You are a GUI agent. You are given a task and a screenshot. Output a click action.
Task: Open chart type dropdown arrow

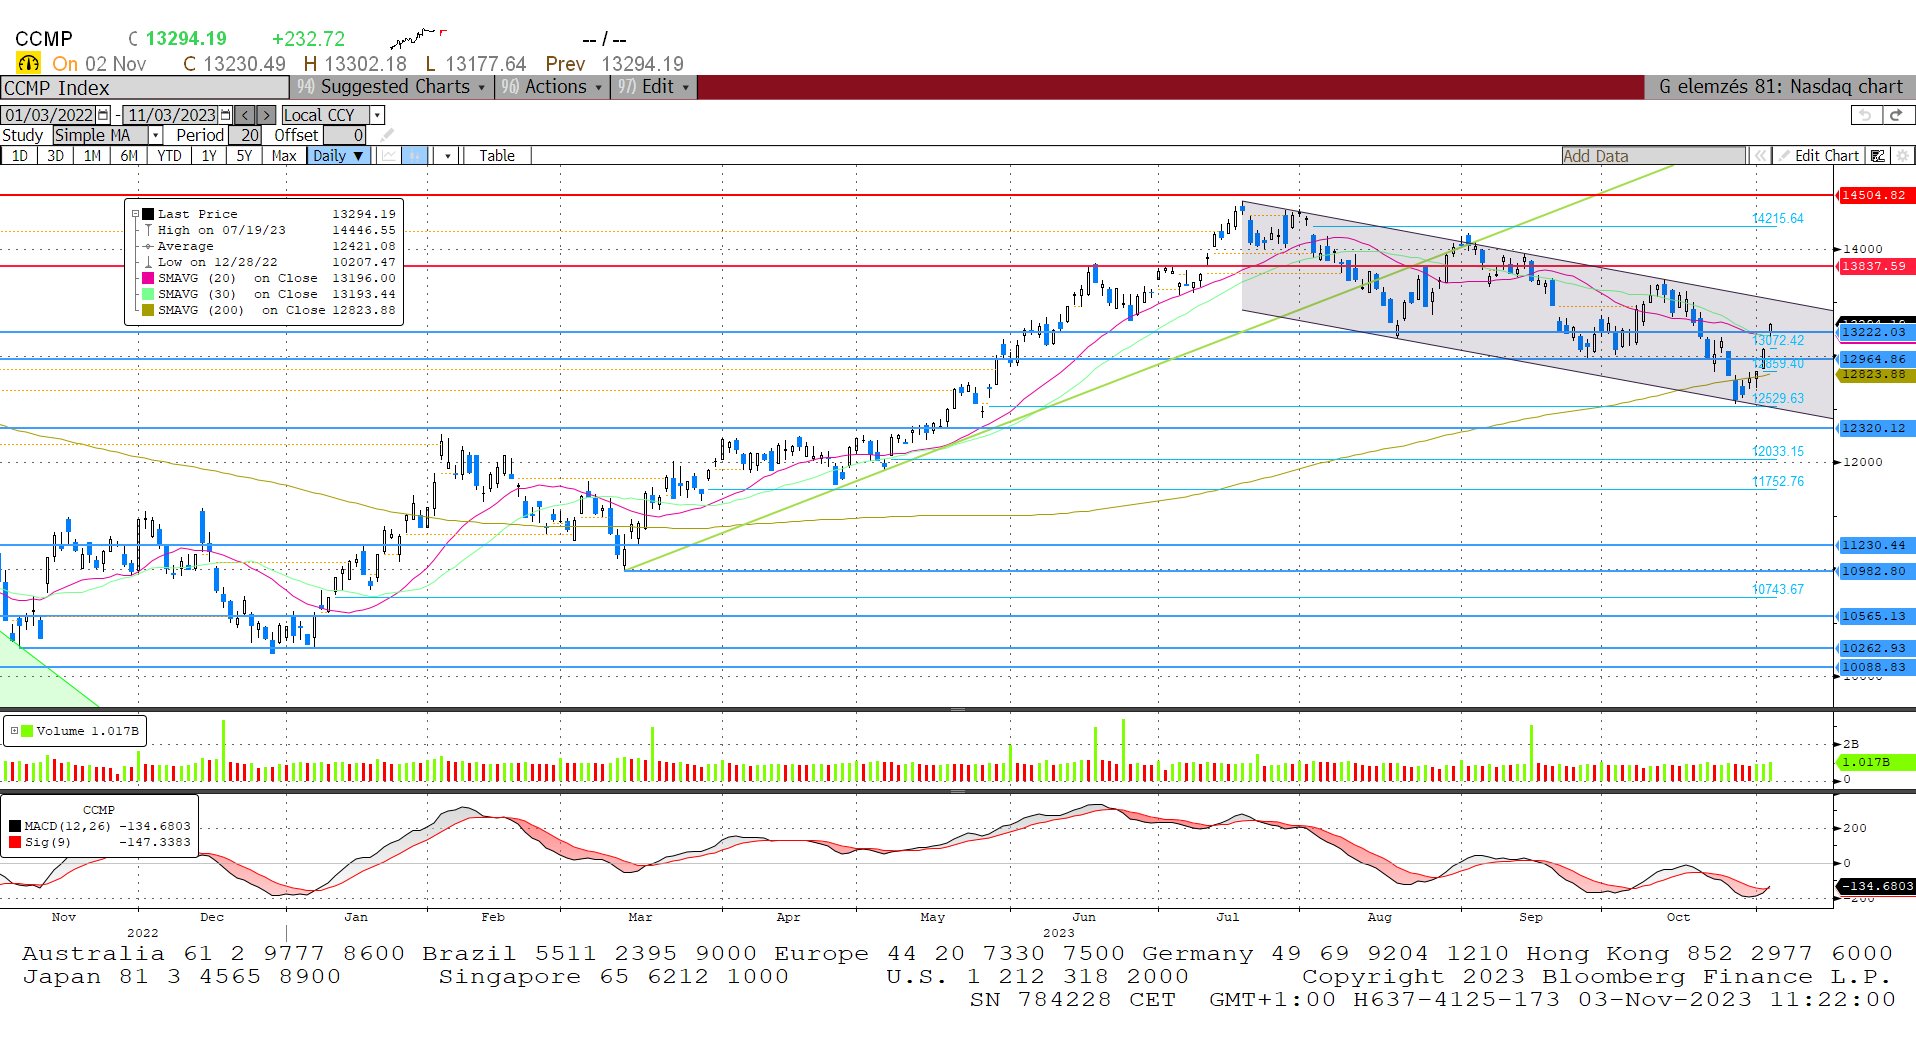coord(448,156)
